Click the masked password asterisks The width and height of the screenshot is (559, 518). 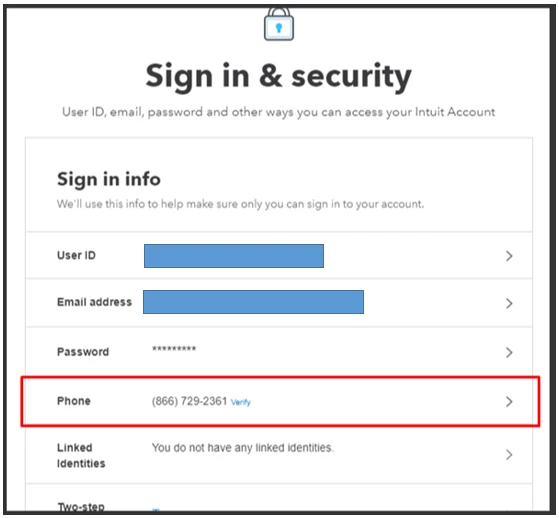pyautogui.click(x=174, y=348)
